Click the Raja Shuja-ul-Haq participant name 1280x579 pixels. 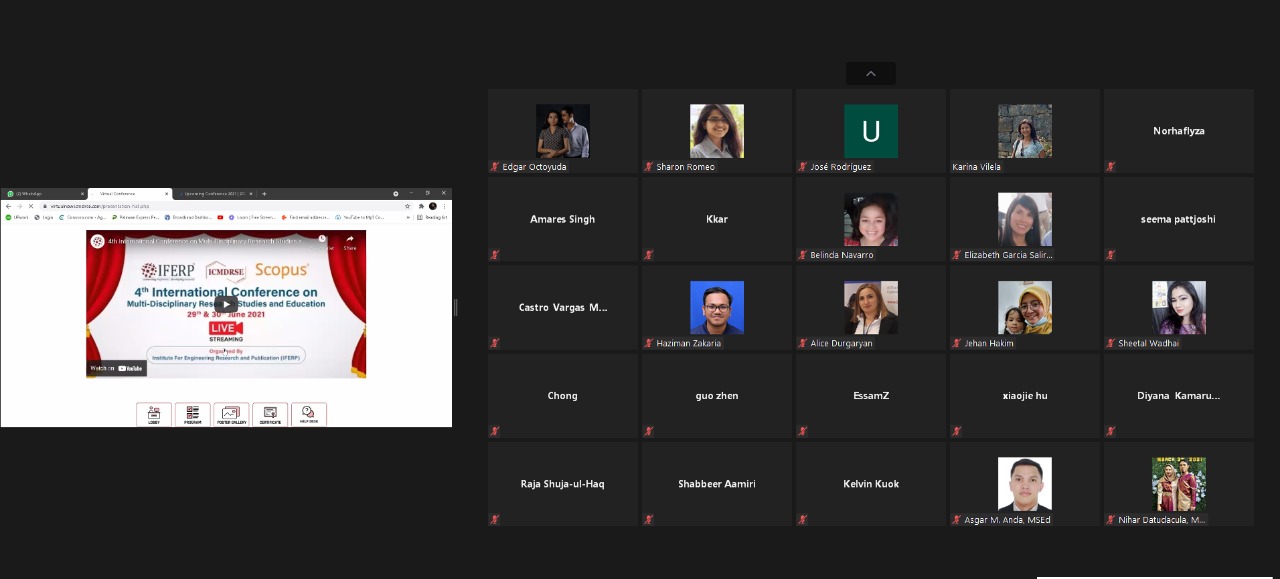click(x=563, y=483)
